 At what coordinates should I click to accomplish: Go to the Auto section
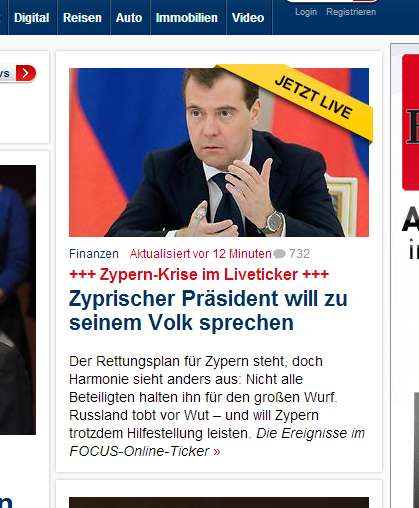[130, 17]
